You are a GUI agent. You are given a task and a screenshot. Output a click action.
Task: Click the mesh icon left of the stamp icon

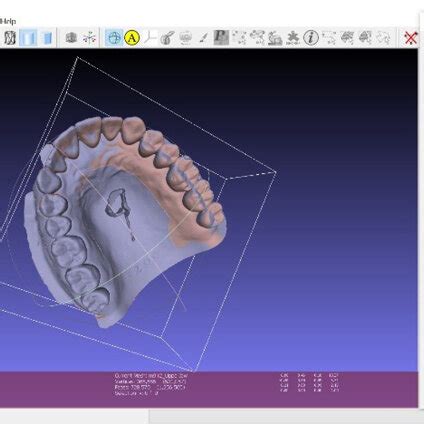257,38
